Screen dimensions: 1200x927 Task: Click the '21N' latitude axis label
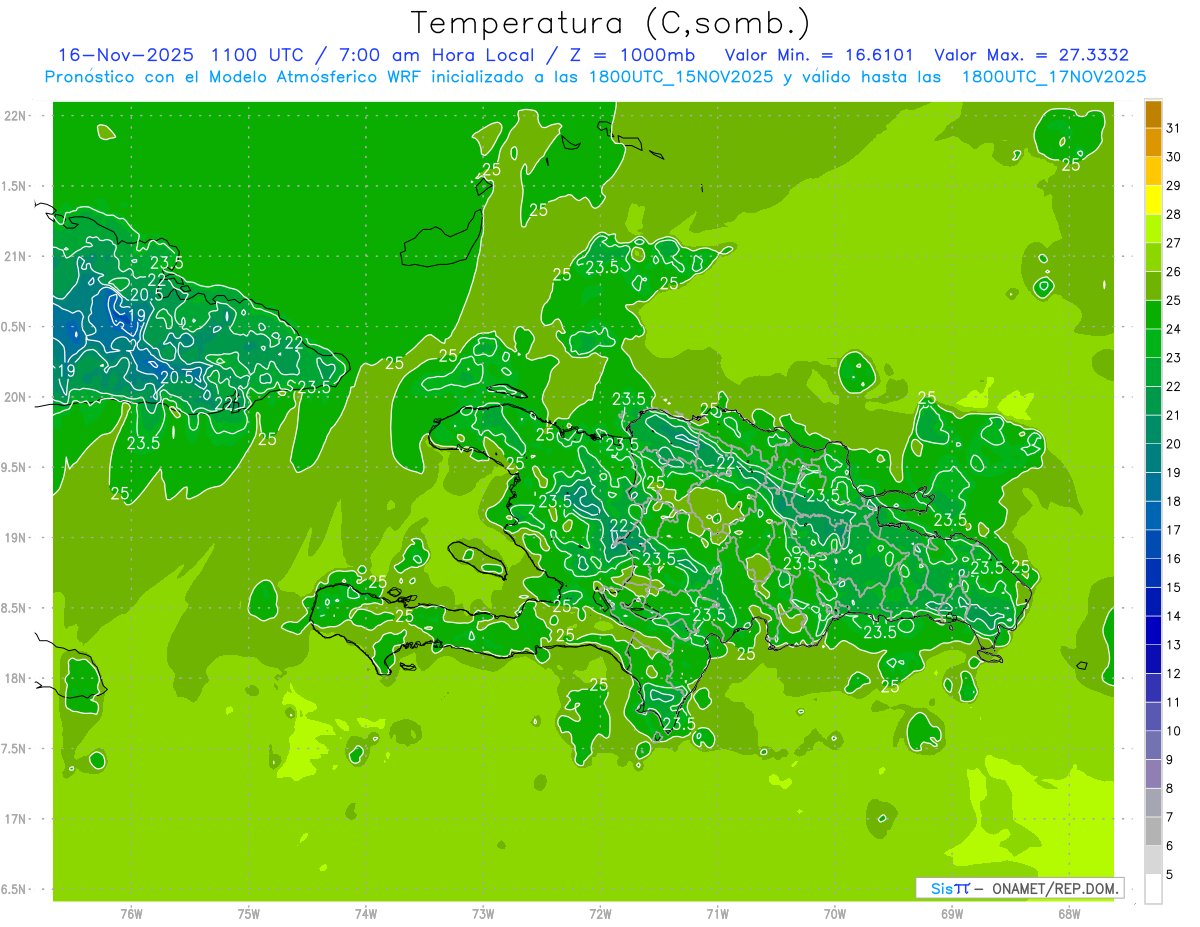click(x=15, y=256)
